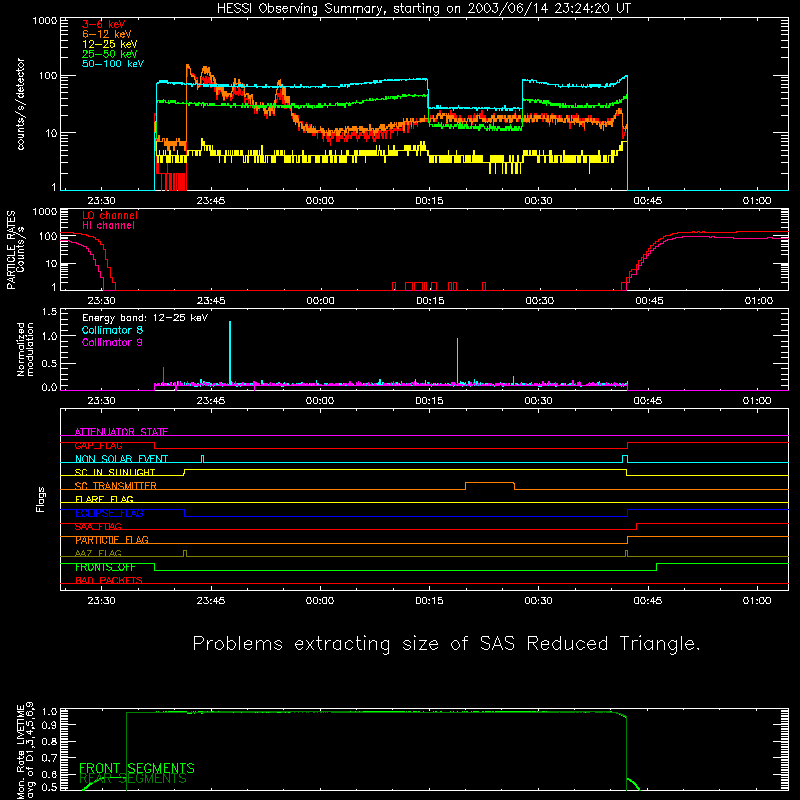This screenshot has width=800, height=800.
Task: Select the Collimator 9 legend entry
Action: (x=112, y=342)
